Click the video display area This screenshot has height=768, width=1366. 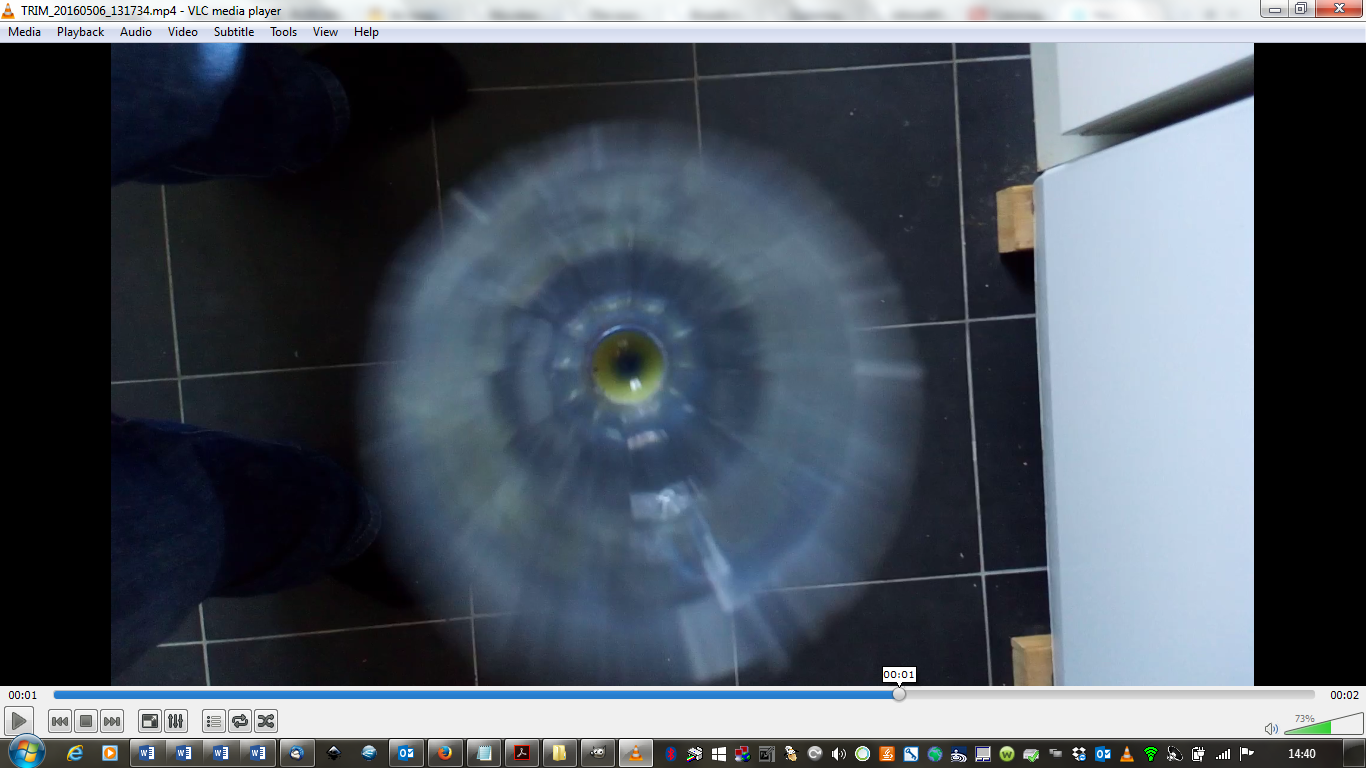click(682, 364)
